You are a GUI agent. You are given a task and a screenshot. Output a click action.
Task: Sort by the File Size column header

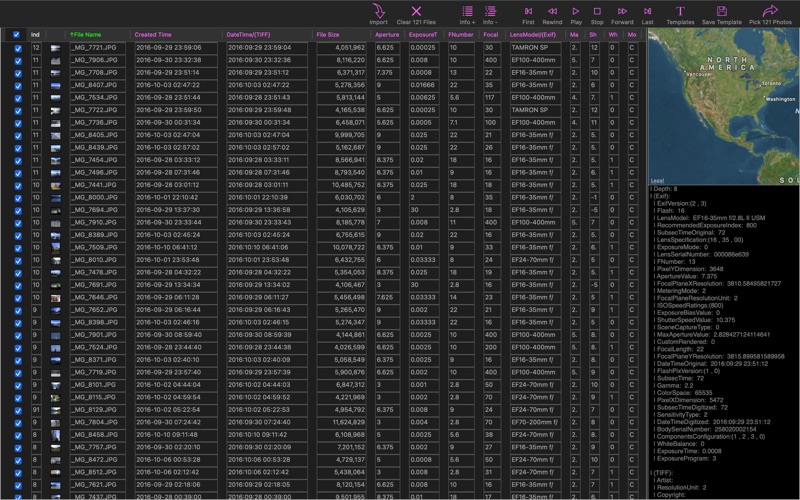point(328,35)
